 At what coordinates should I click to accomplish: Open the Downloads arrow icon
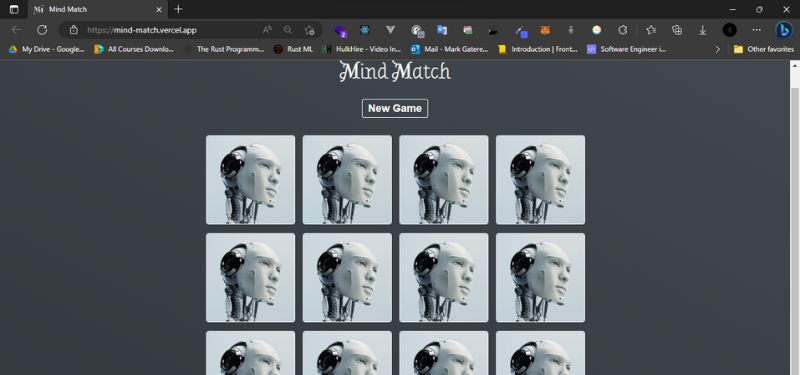(703, 30)
